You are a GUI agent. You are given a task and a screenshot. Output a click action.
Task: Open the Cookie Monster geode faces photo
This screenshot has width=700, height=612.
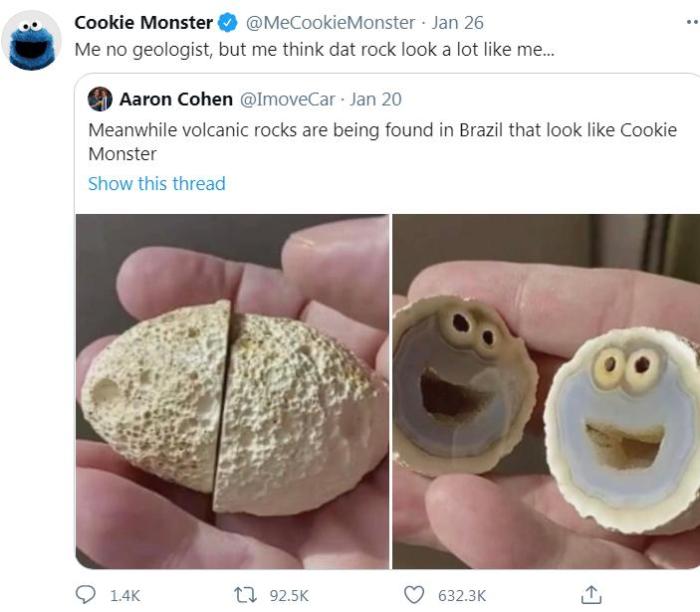[x=546, y=391]
